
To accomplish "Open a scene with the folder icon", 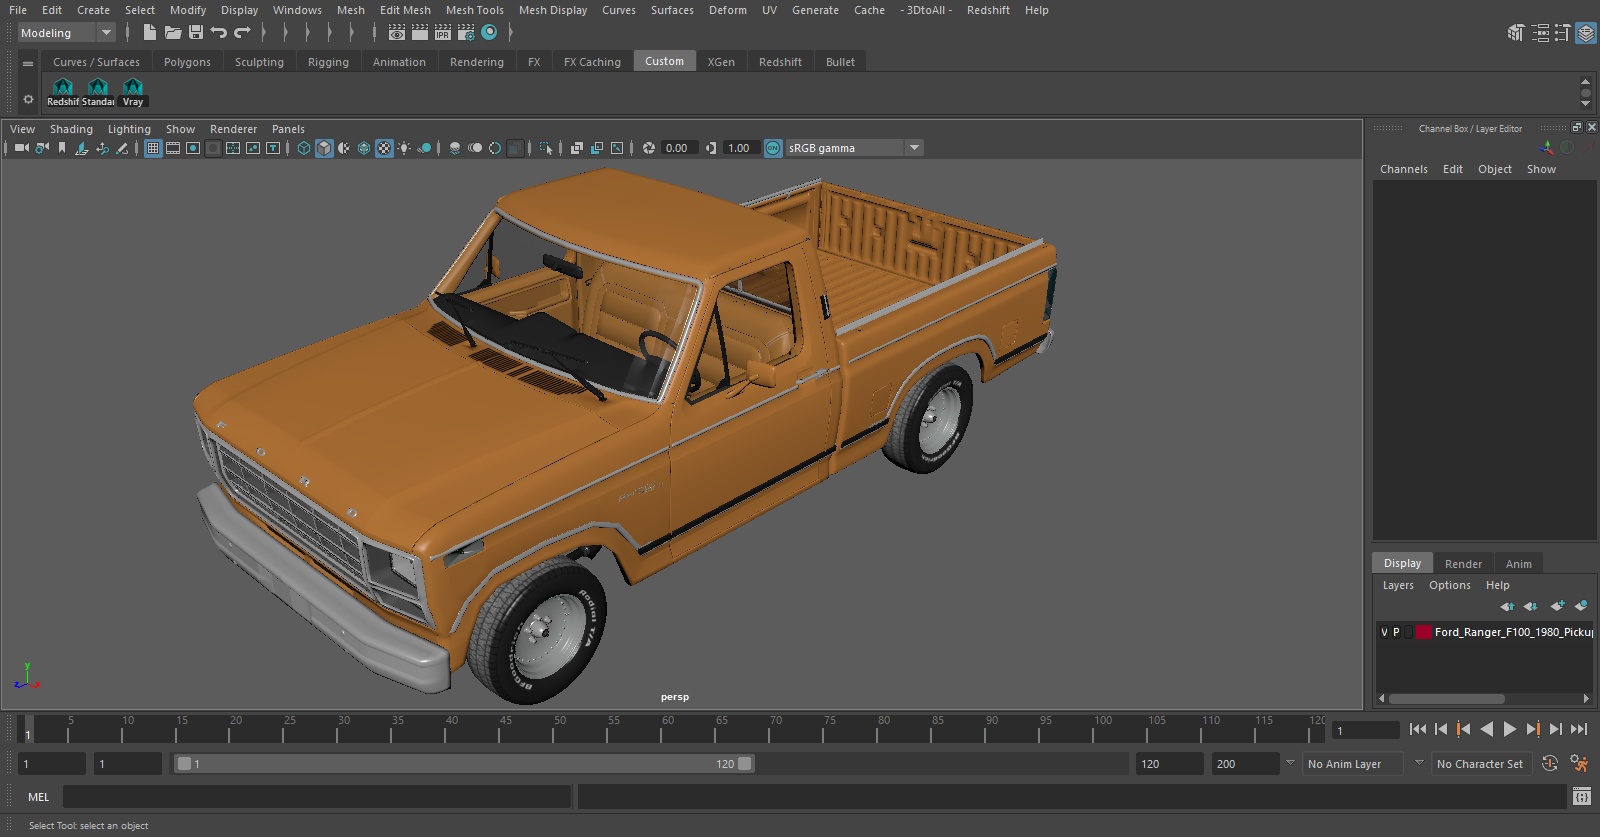I will pyautogui.click(x=173, y=33).
